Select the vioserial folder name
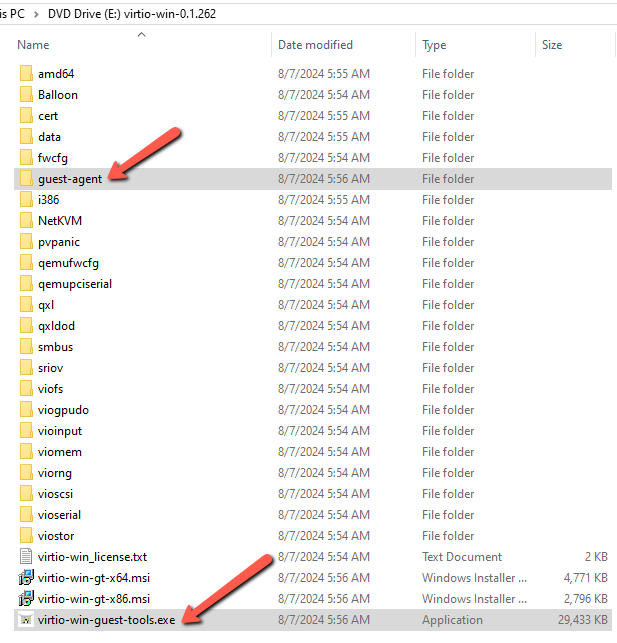The image size is (617, 643). point(59,515)
